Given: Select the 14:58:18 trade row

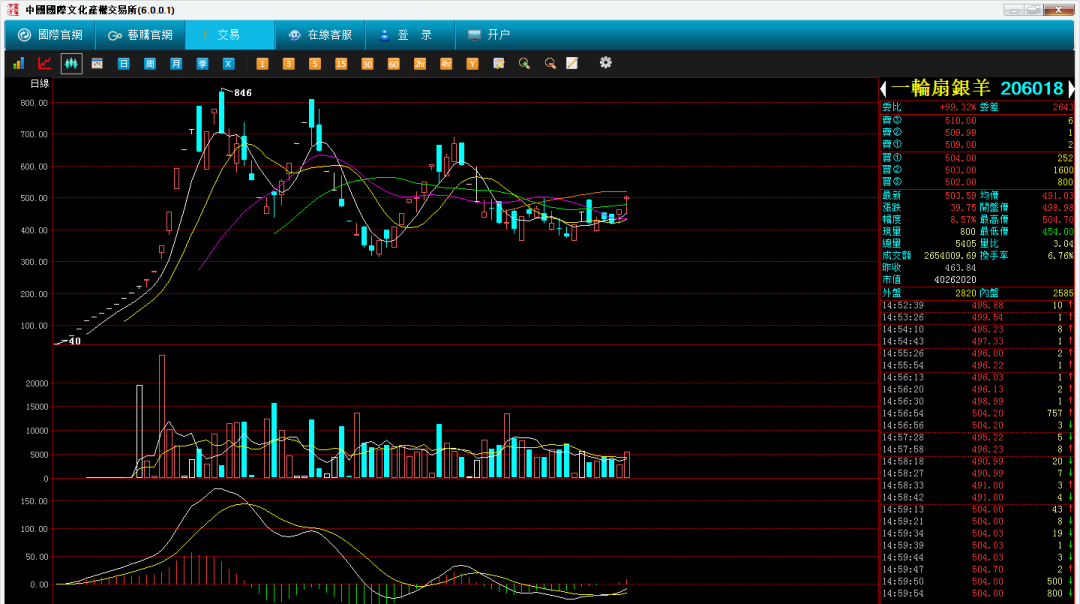Looking at the screenshot, I should coord(977,461).
